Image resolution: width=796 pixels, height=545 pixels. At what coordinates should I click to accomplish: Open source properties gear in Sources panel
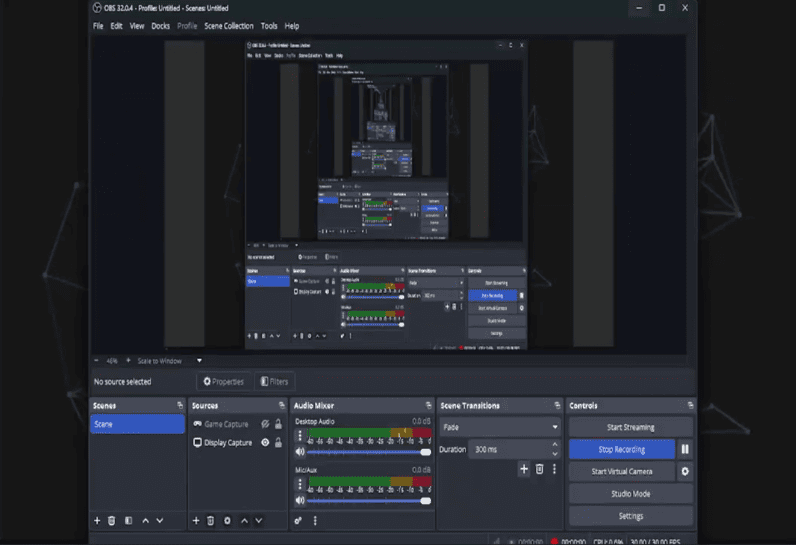click(227, 520)
